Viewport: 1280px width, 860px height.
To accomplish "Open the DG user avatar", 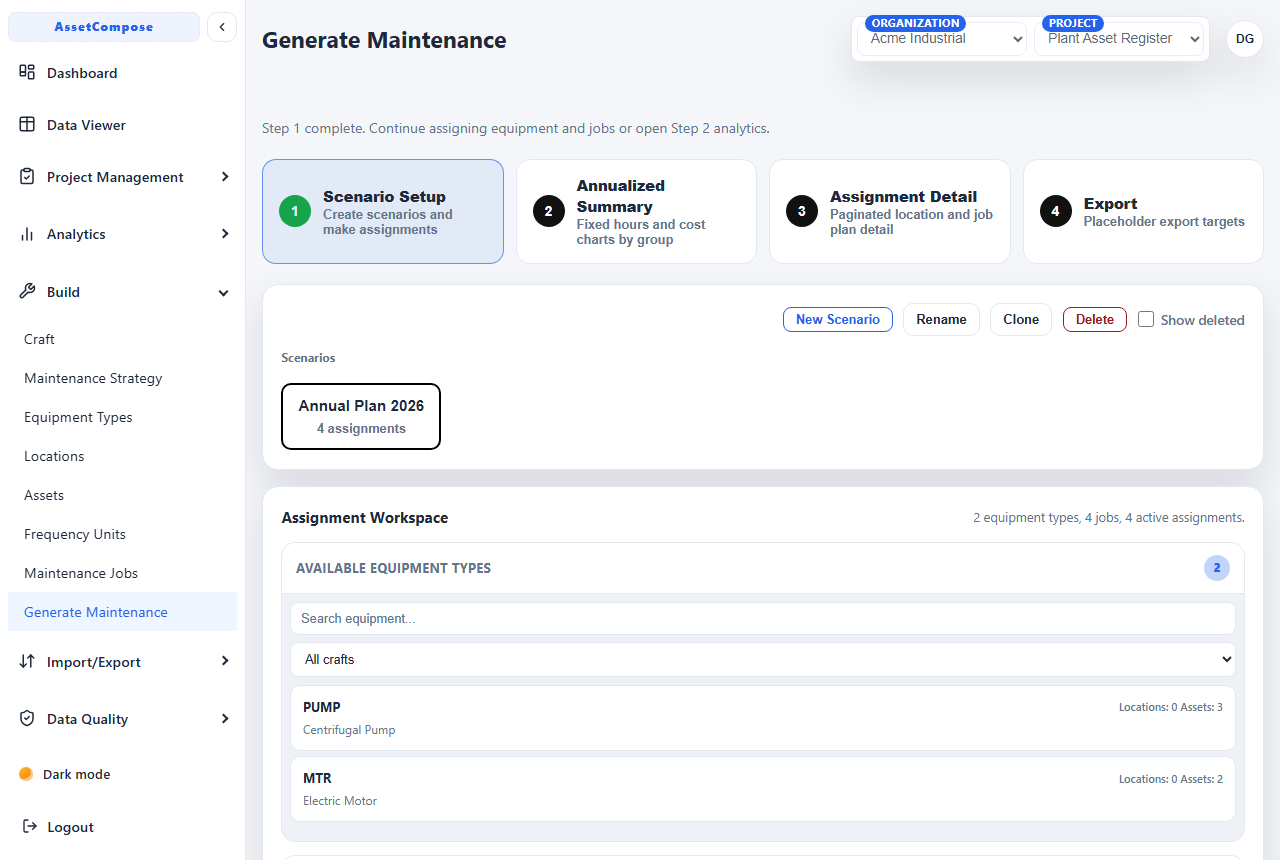I will point(1245,39).
